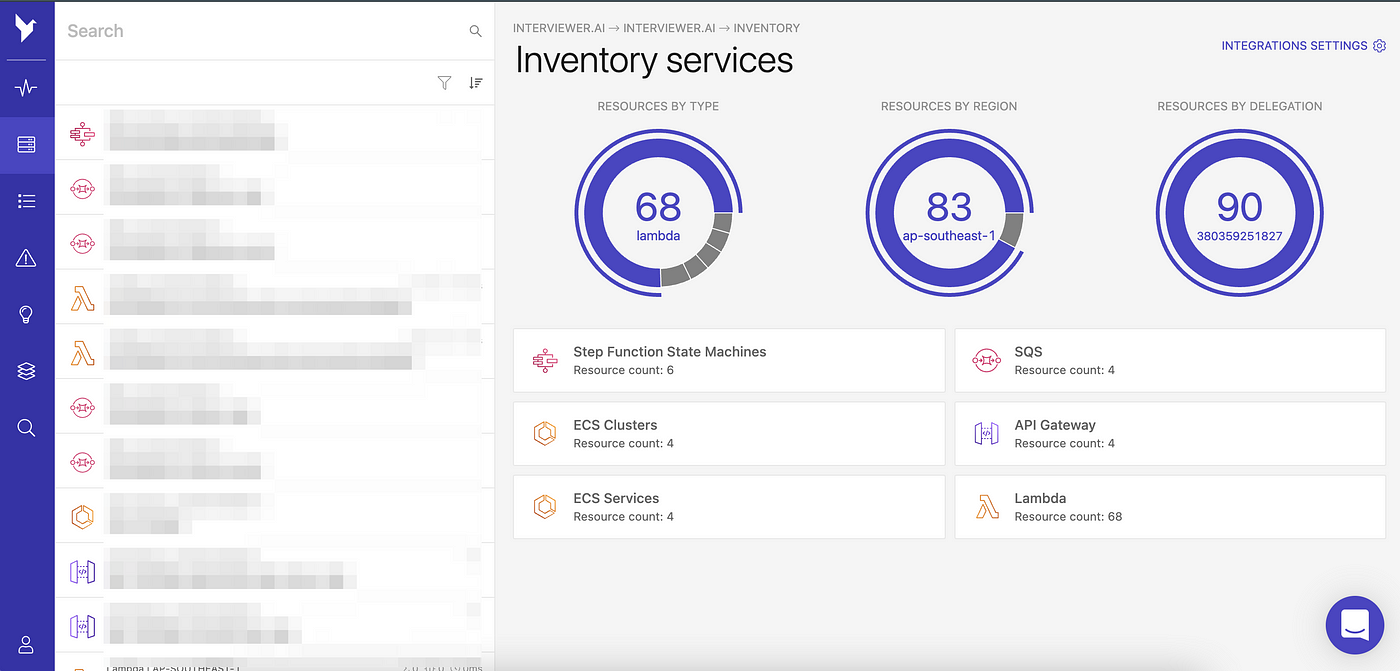Click 'Resource count: 6' text
The width and height of the screenshot is (1400, 671).
tap(623, 370)
